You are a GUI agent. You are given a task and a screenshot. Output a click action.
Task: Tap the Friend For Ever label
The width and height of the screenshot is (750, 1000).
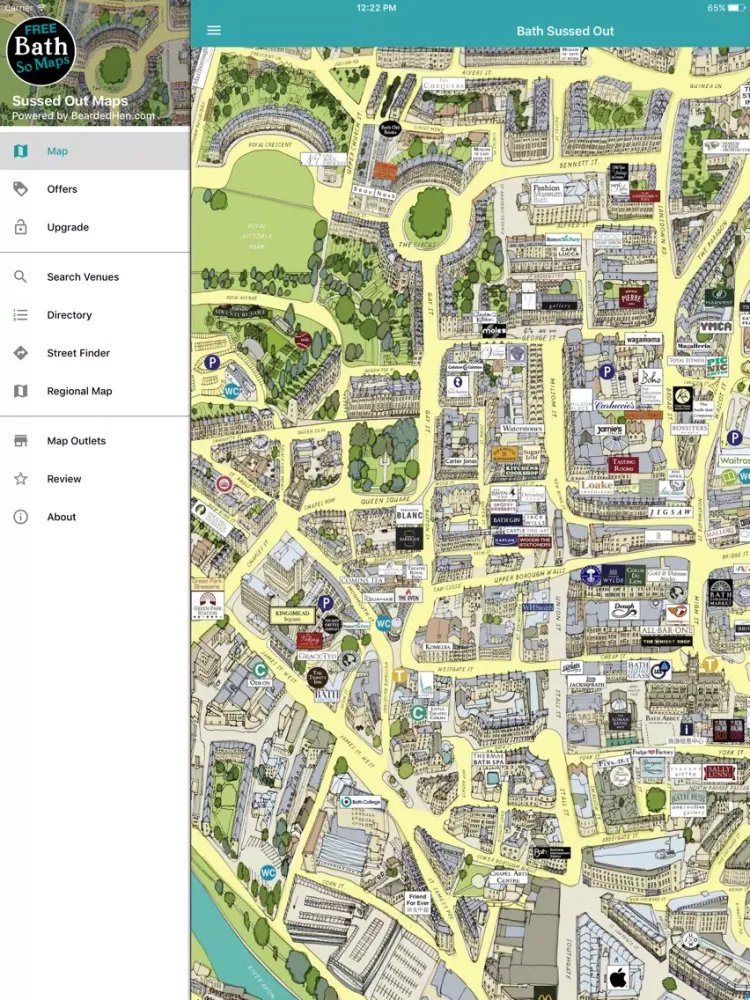tap(417, 903)
